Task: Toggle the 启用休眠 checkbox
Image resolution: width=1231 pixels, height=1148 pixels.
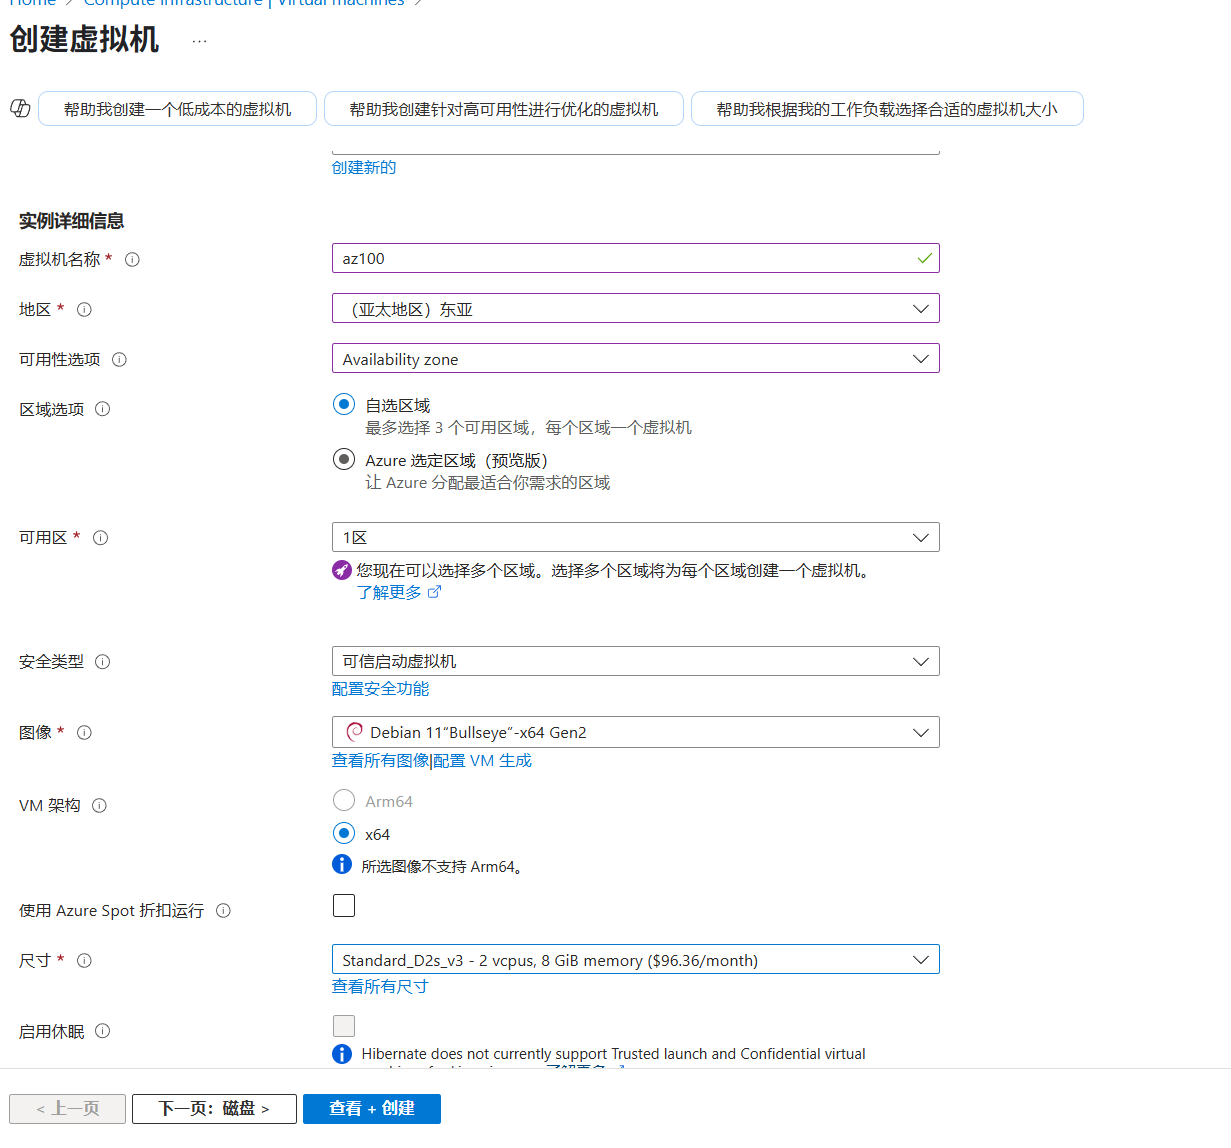Action: [344, 1025]
